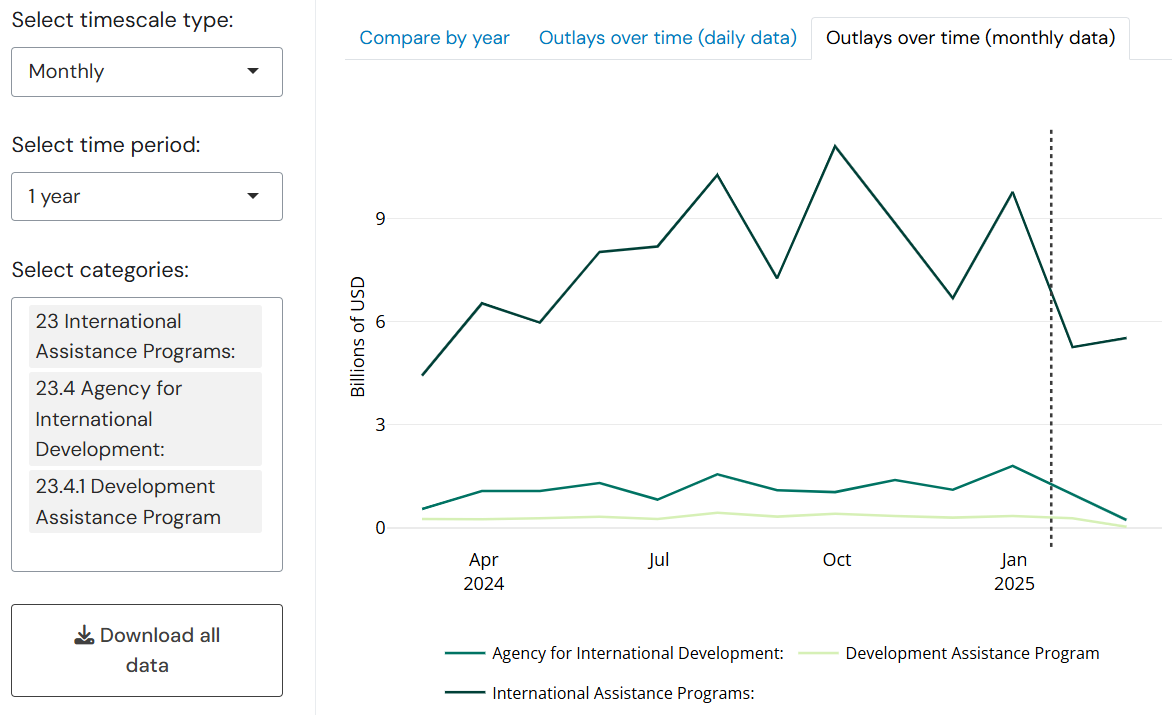1174x715 pixels.
Task: Open the timescale type dropdown arrow
Action: [x=252, y=71]
